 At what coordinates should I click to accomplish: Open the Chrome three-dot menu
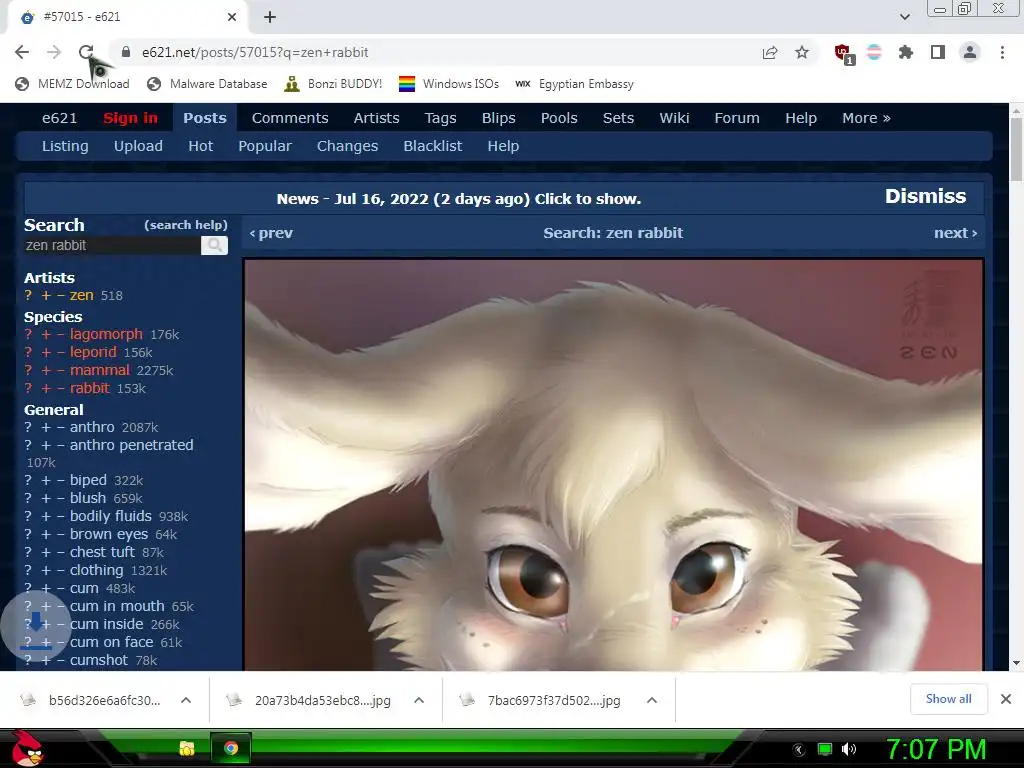coord(1002,52)
